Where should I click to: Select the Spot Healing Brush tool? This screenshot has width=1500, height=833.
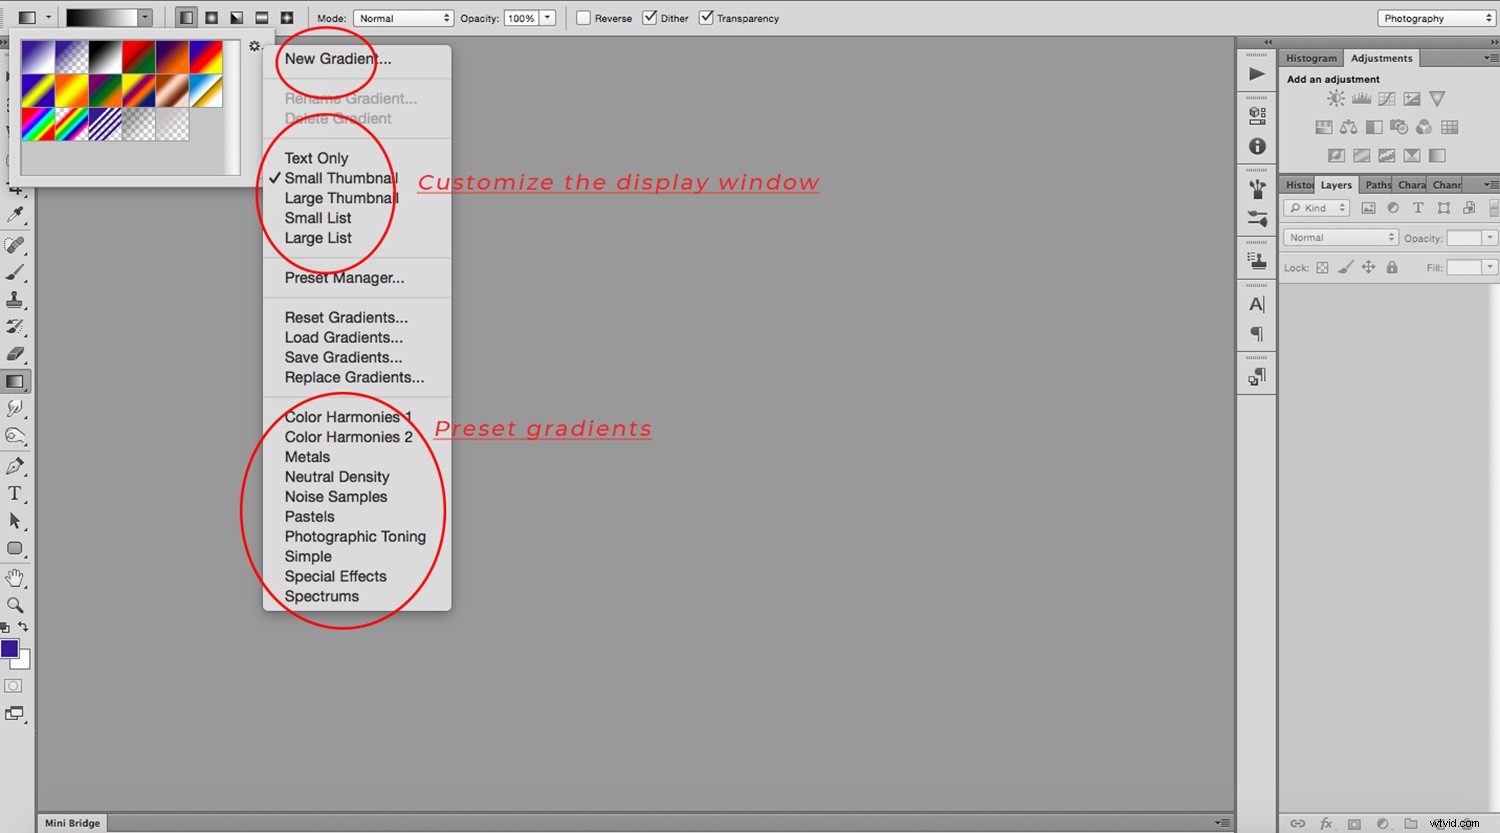[x=15, y=245]
